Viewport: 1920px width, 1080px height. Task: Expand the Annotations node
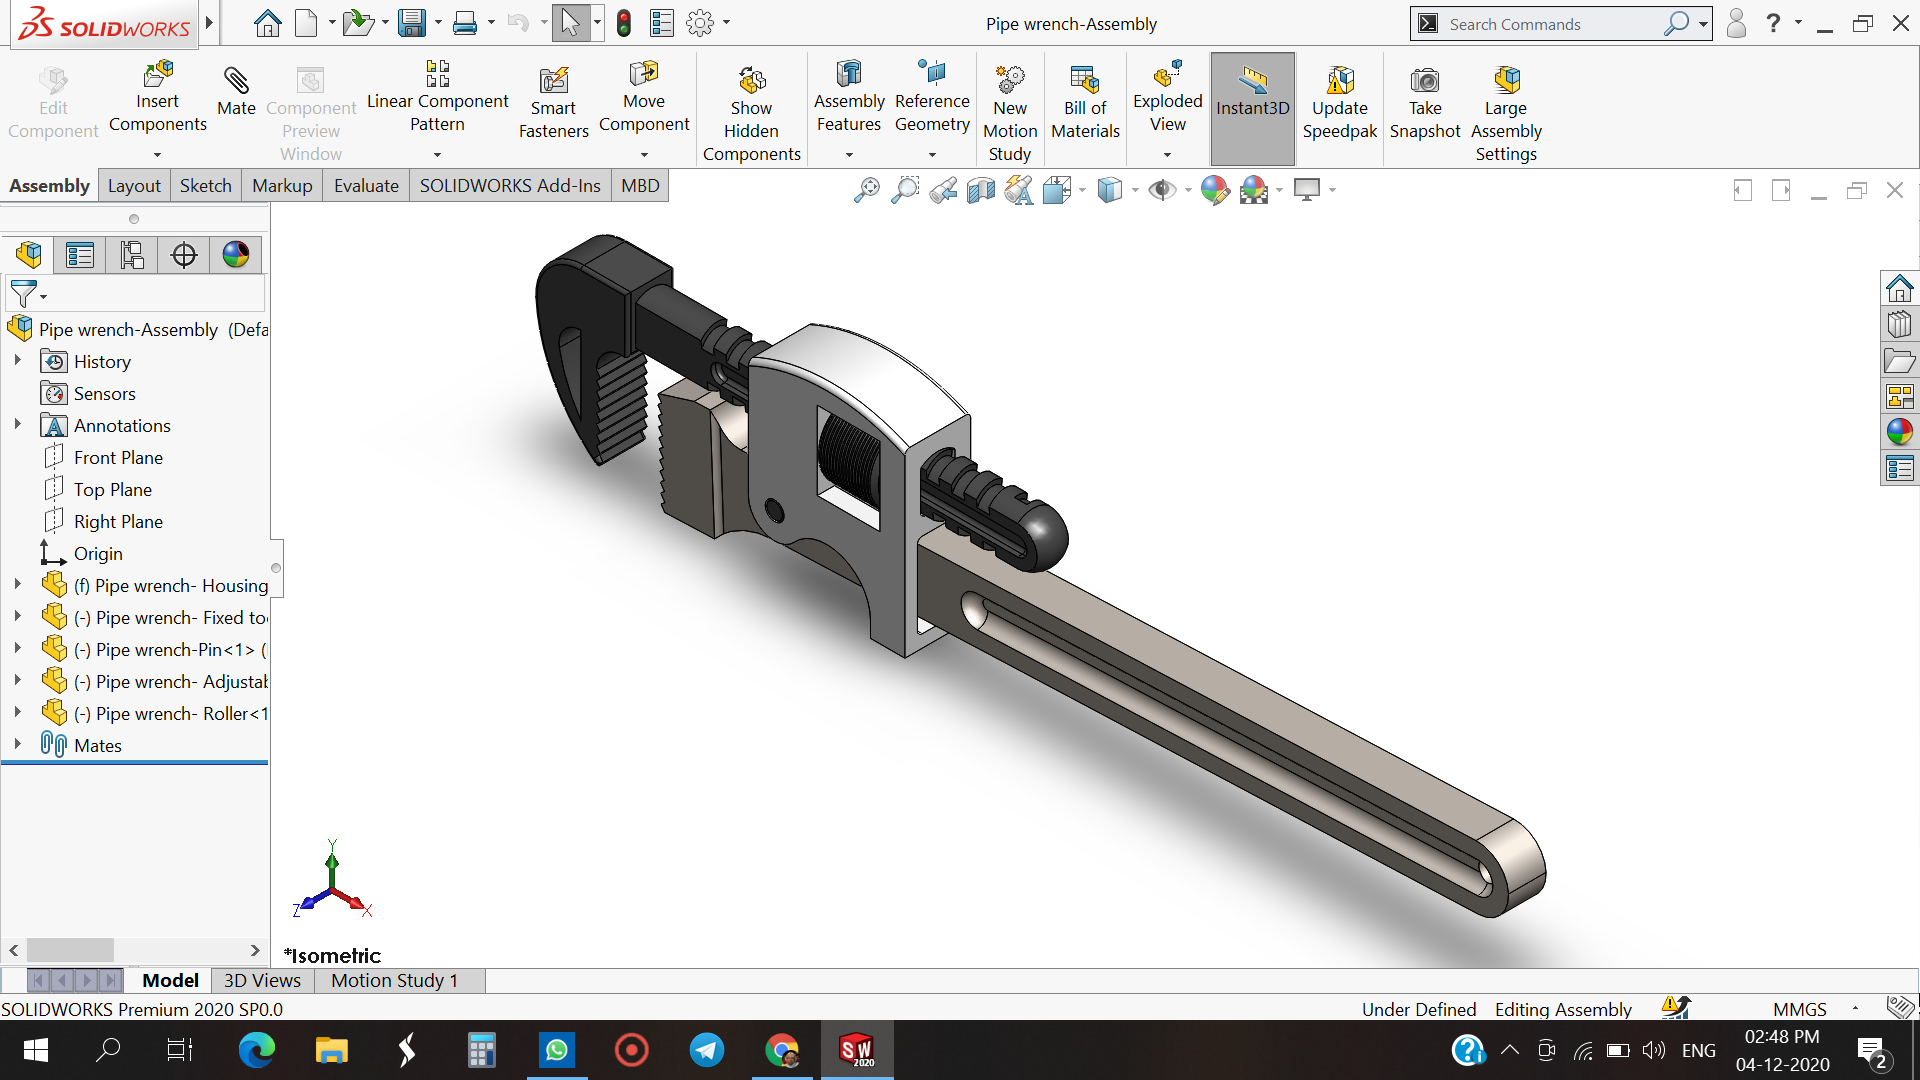click(17, 425)
